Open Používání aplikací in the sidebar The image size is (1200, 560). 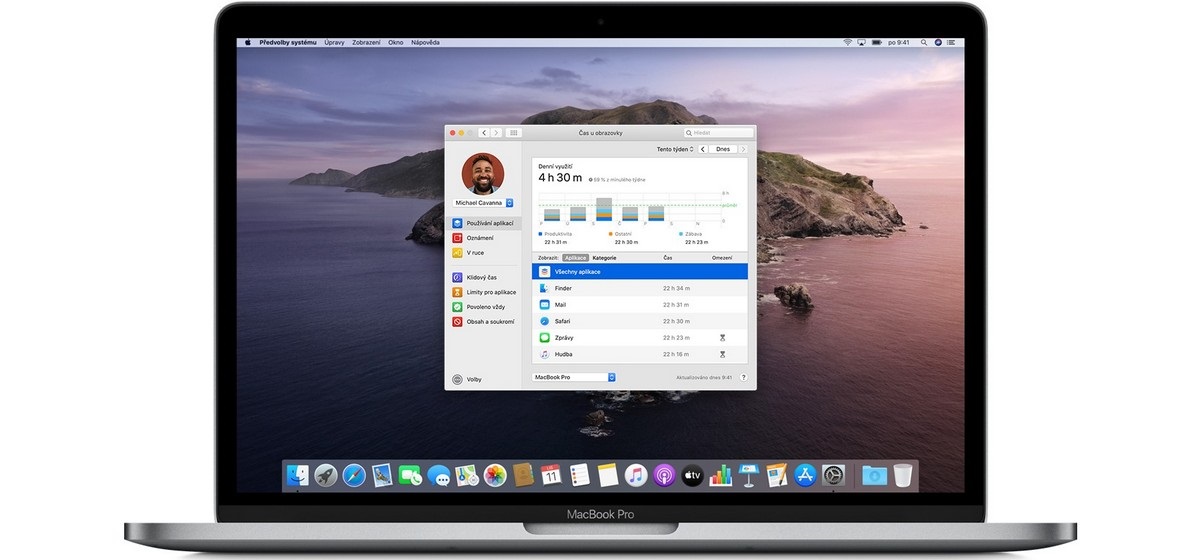click(x=485, y=223)
